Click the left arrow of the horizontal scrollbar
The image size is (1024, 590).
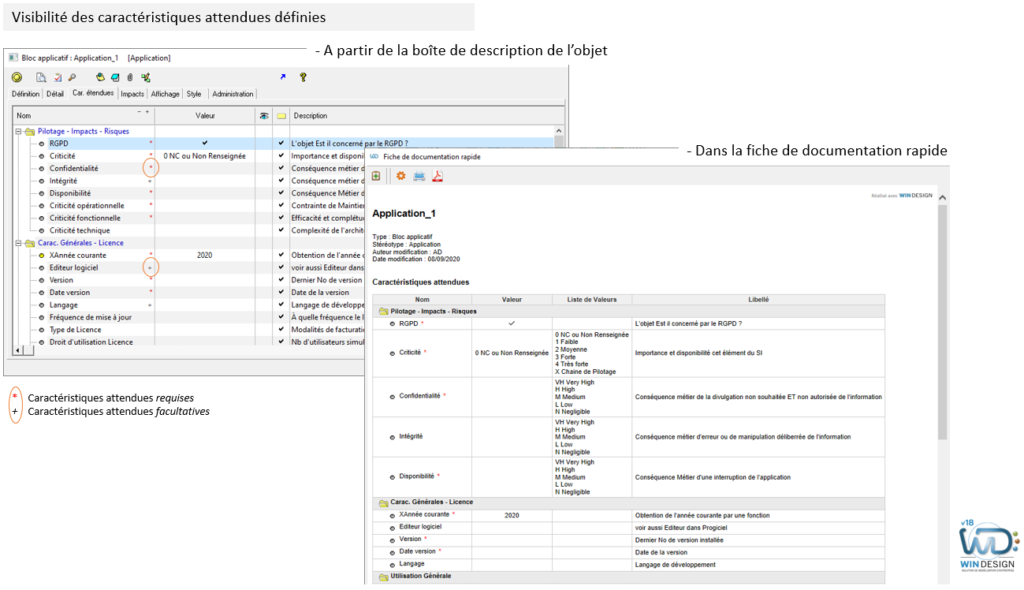[x=18, y=351]
